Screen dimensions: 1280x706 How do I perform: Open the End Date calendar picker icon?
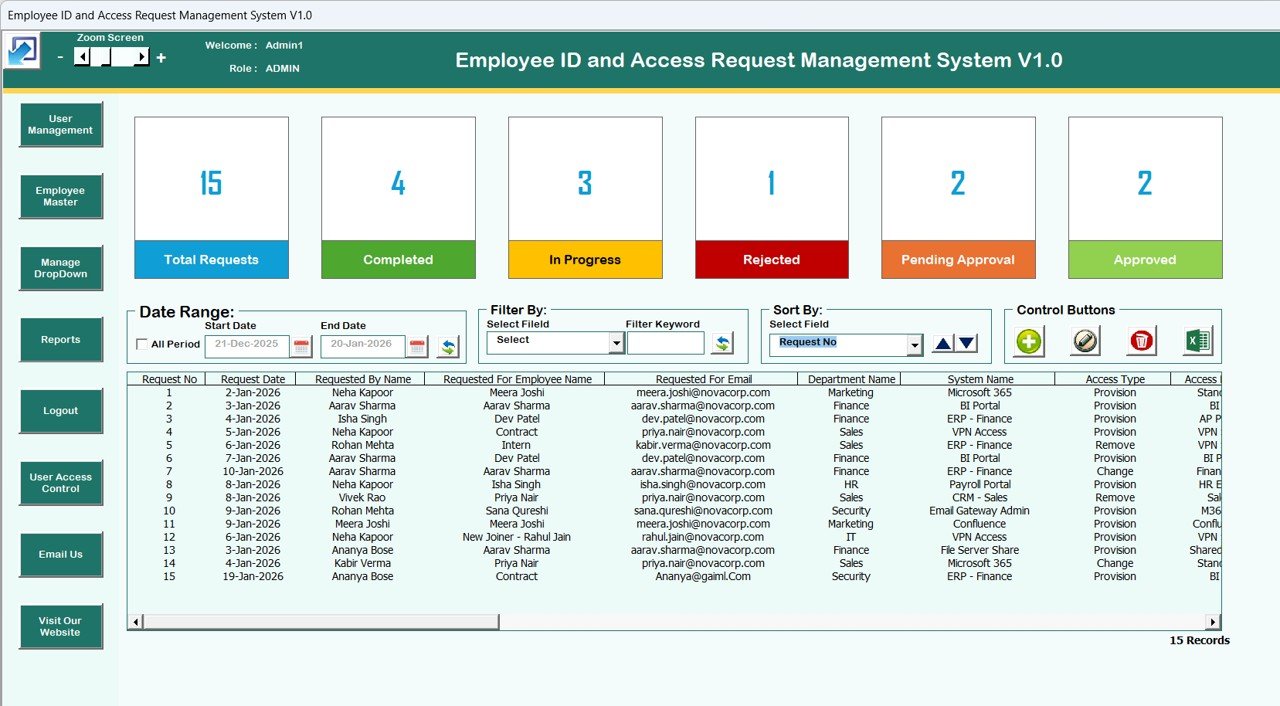[x=417, y=345]
